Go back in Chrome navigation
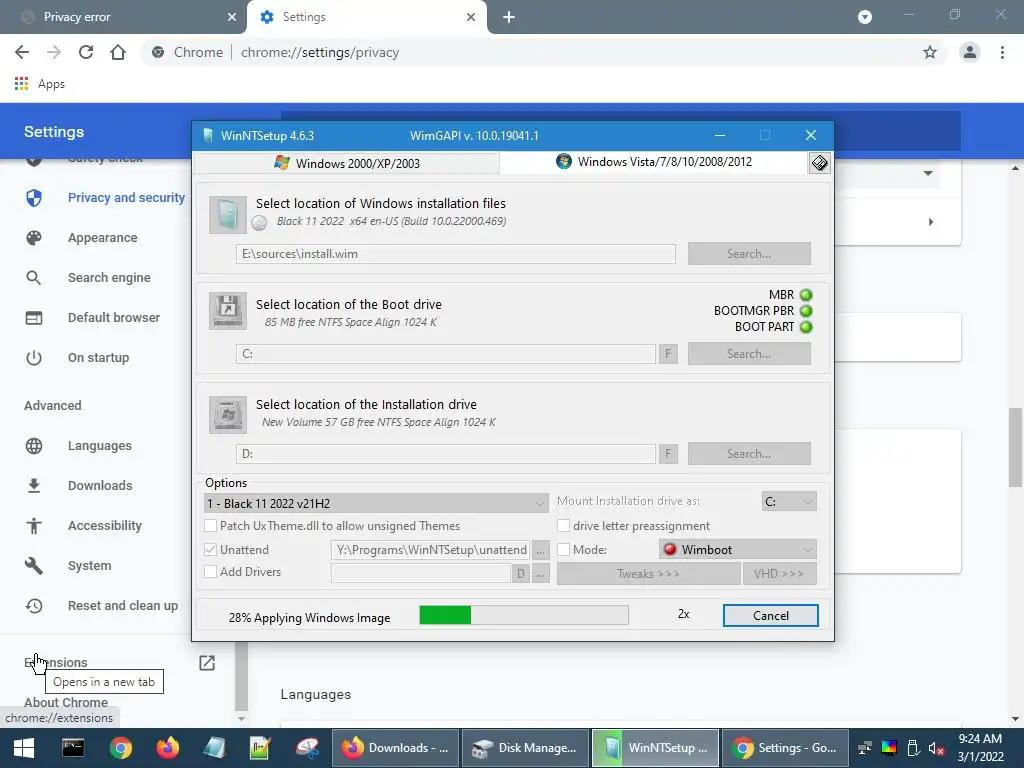The image size is (1024, 768). (22, 52)
